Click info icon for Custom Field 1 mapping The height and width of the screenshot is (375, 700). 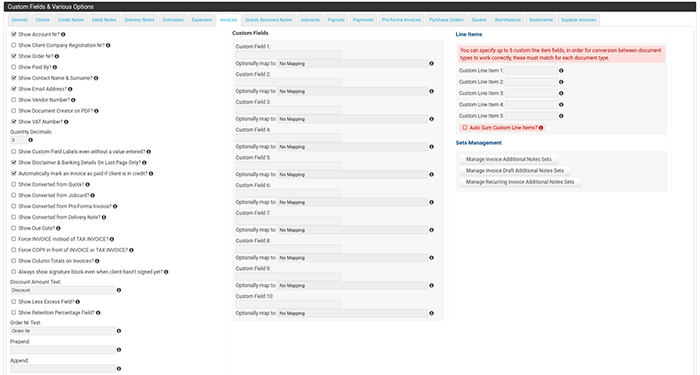point(431,64)
